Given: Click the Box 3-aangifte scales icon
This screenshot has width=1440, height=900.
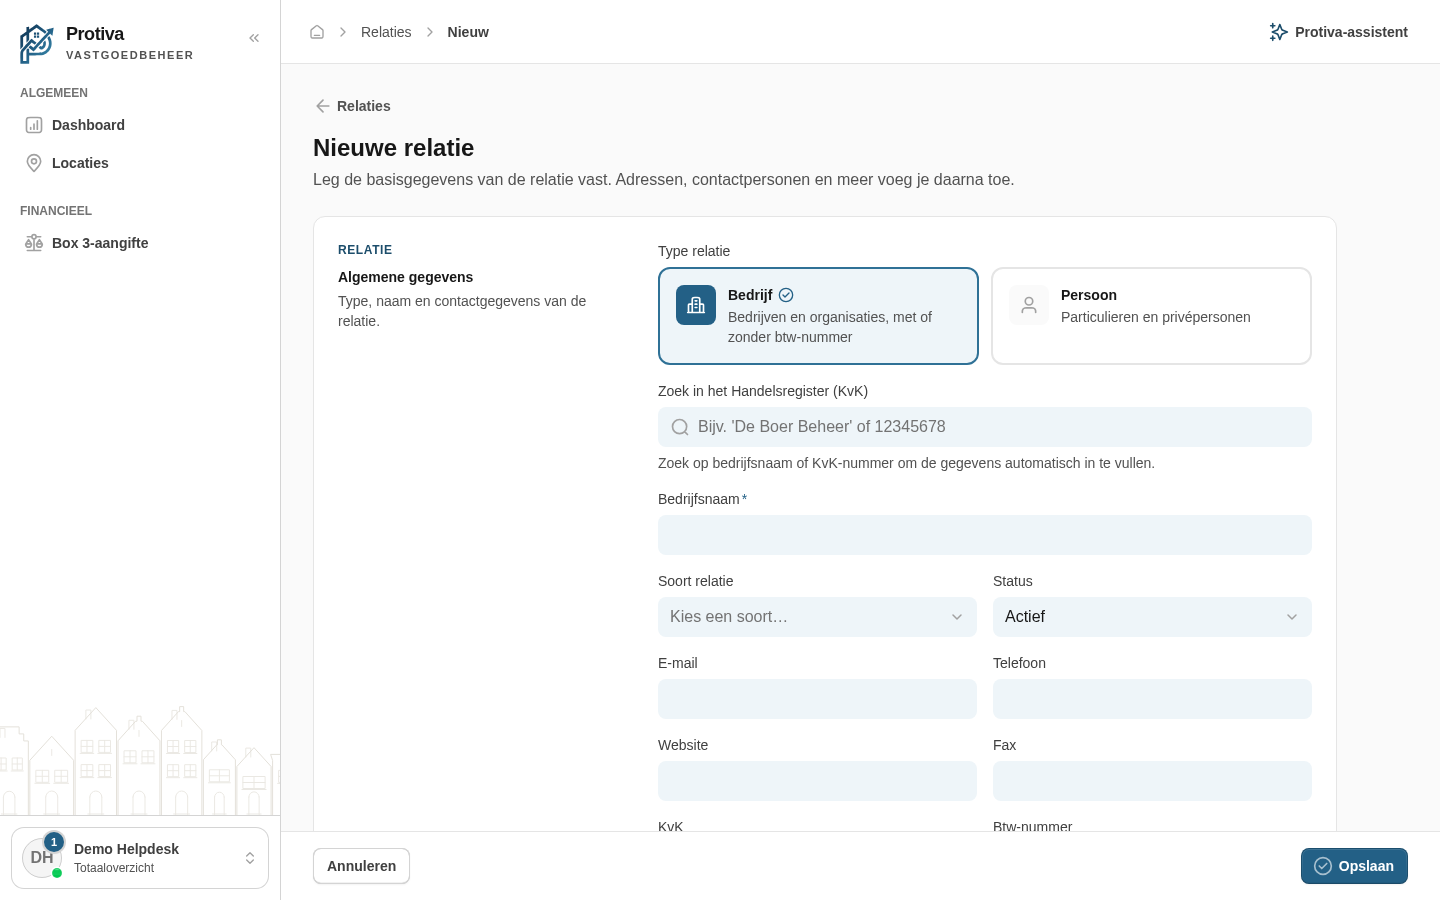Looking at the screenshot, I should [x=34, y=243].
